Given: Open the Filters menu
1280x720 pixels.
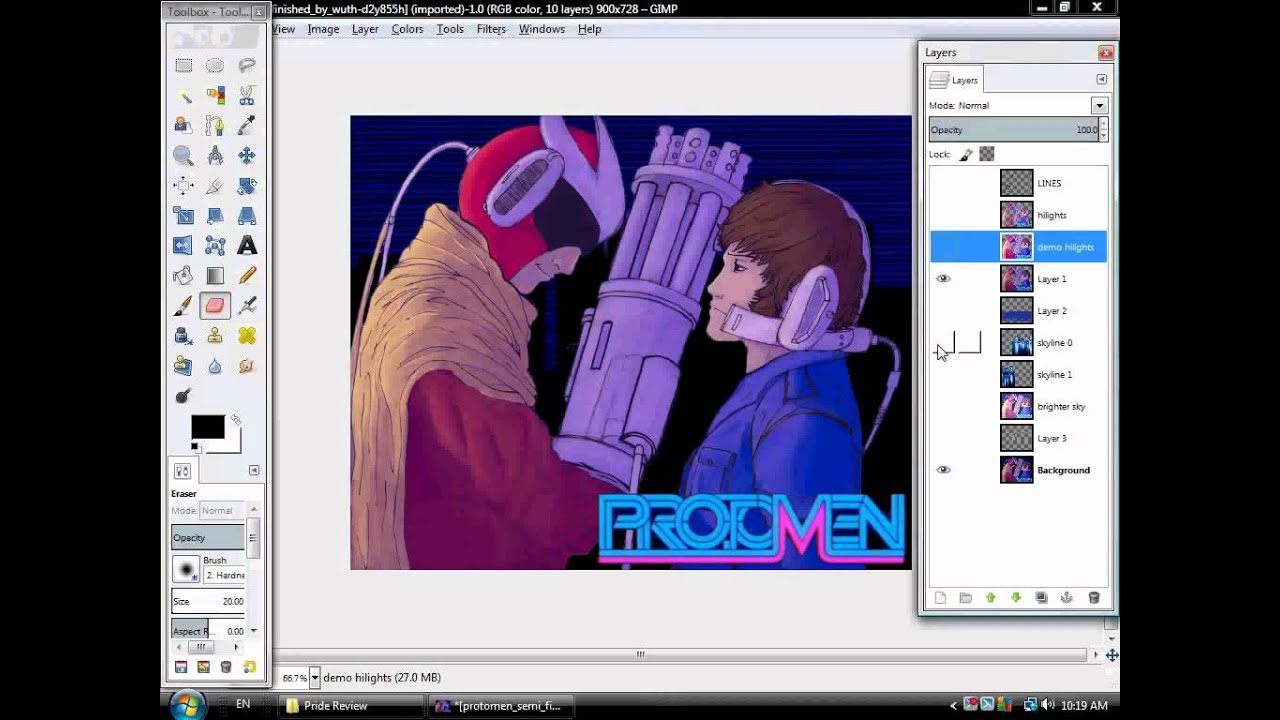Looking at the screenshot, I should pyautogui.click(x=491, y=29).
